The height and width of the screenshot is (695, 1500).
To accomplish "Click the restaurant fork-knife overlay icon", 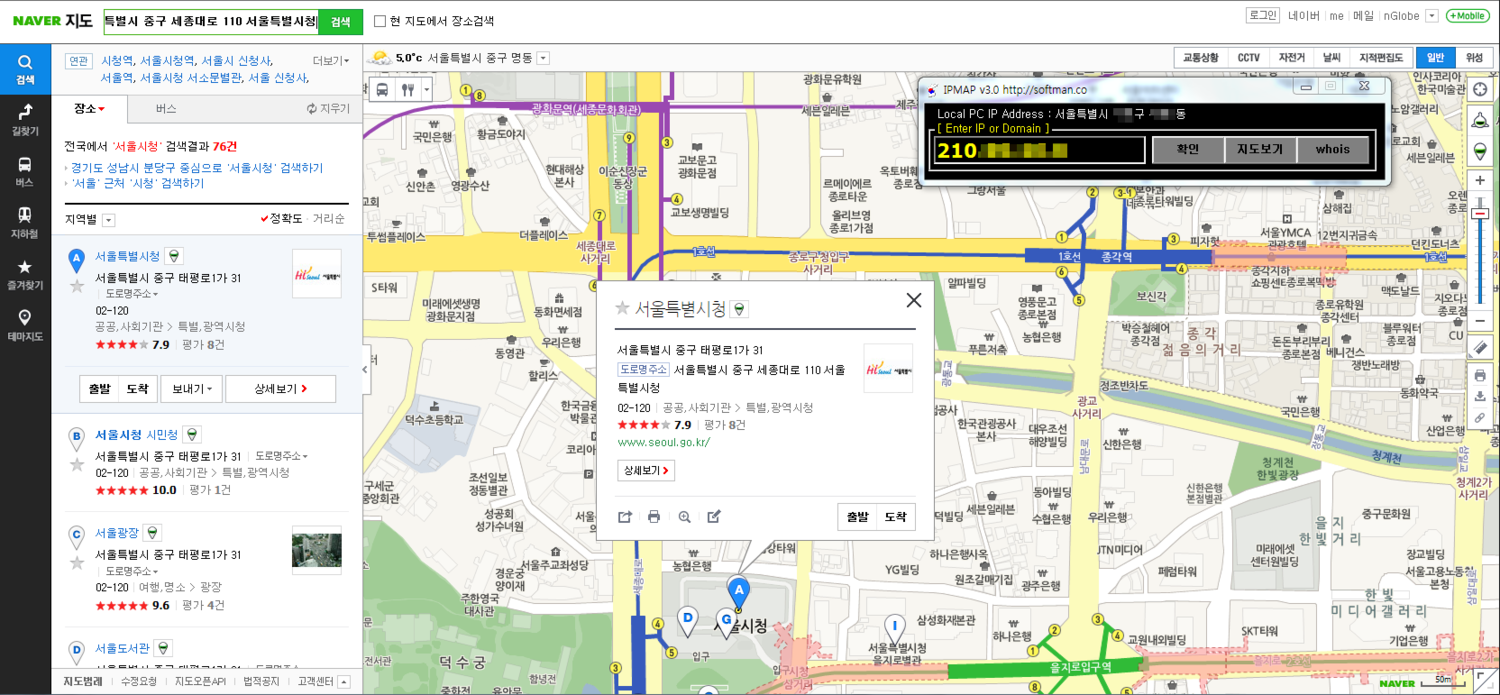I will tap(406, 90).
